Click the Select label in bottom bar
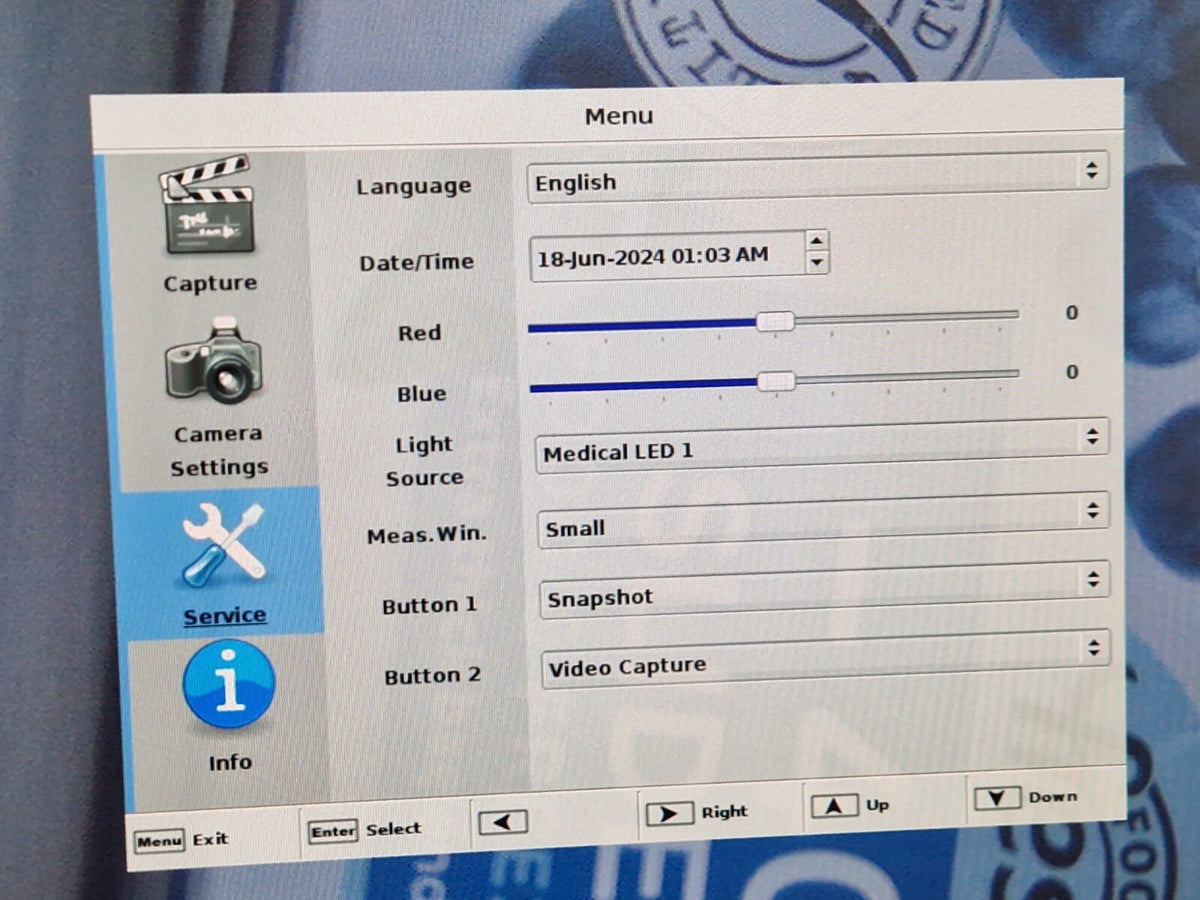 pos(393,829)
